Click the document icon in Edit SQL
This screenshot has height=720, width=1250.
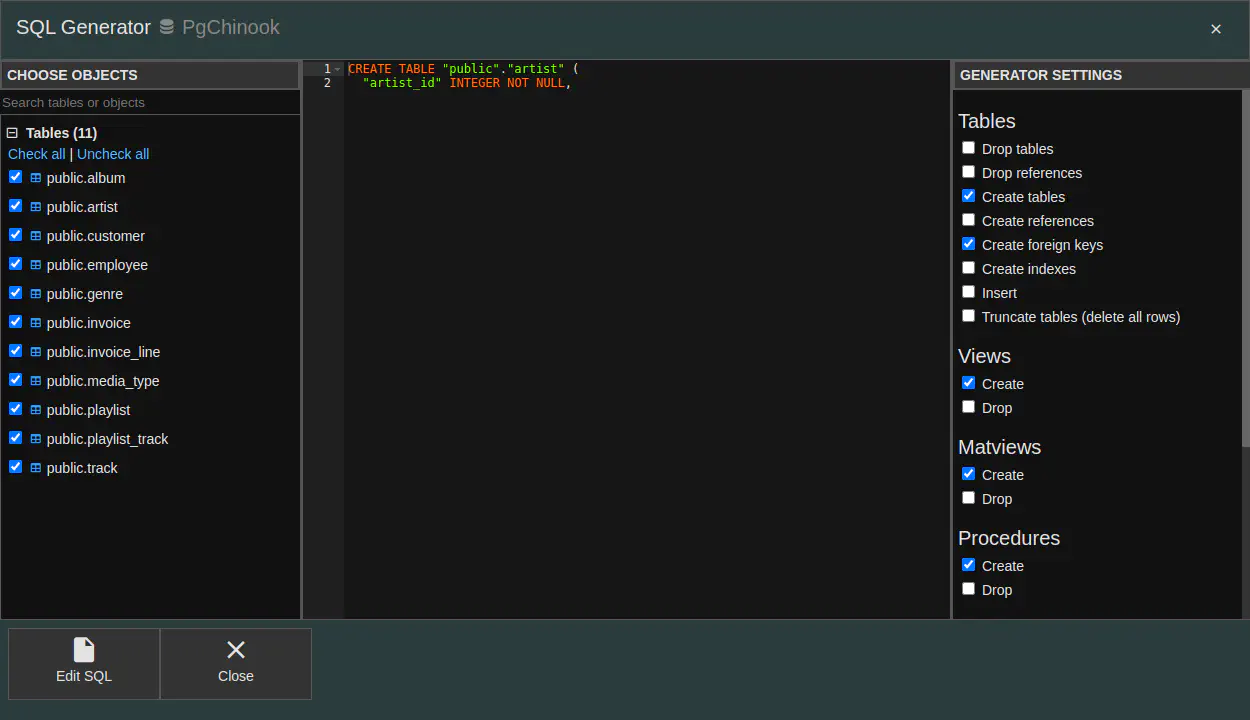(84, 650)
